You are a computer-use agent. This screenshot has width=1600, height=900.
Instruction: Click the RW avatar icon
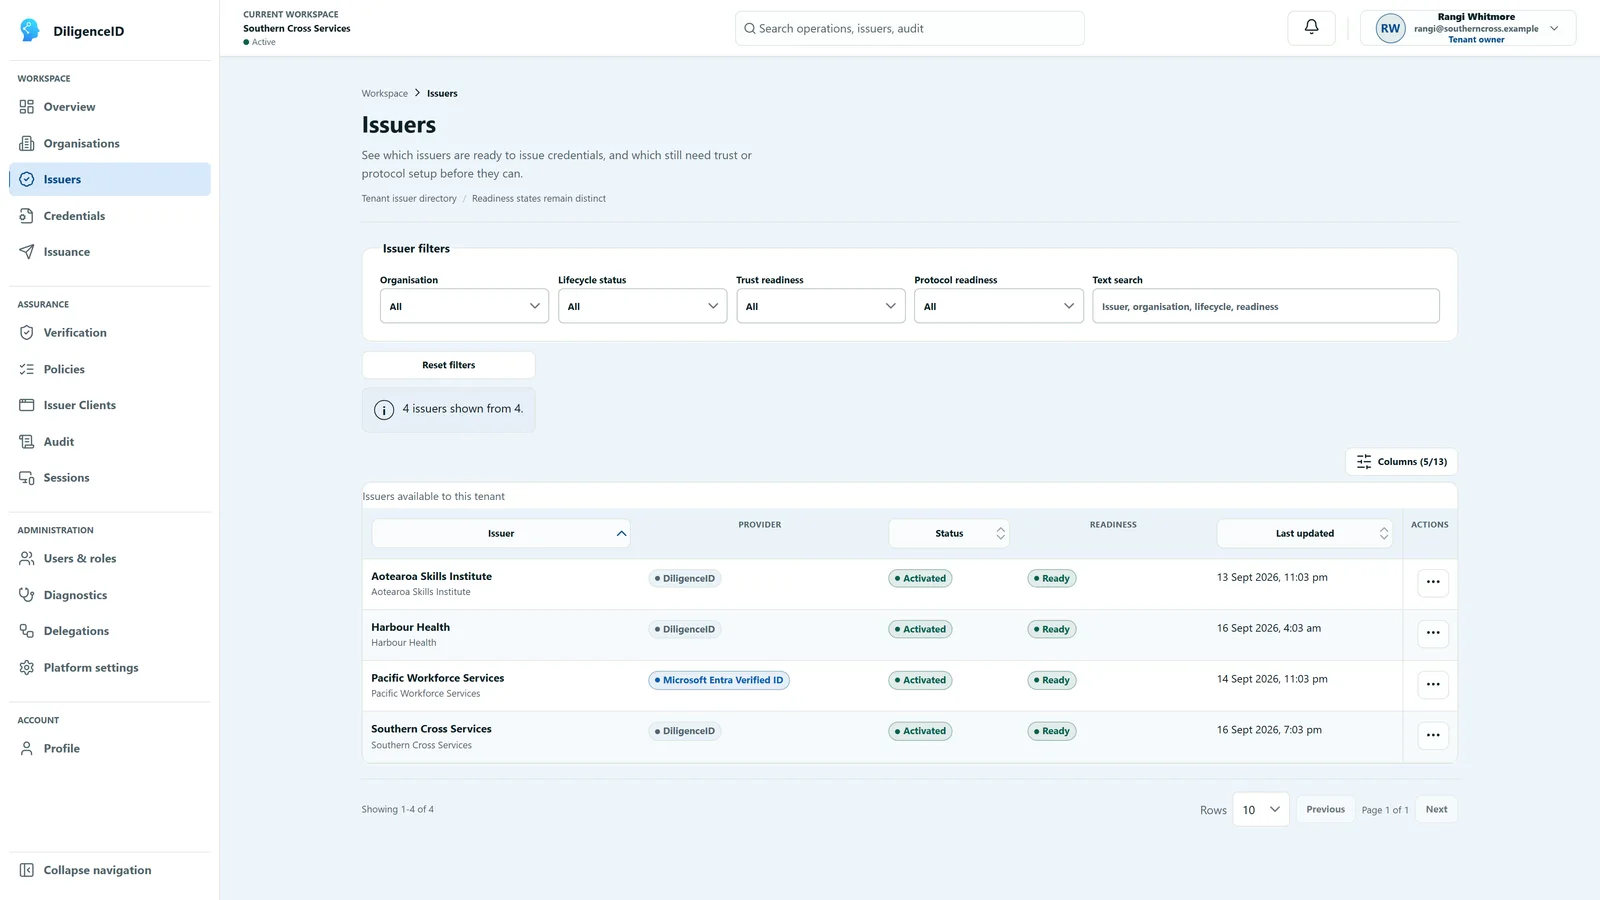[x=1390, y=28]
